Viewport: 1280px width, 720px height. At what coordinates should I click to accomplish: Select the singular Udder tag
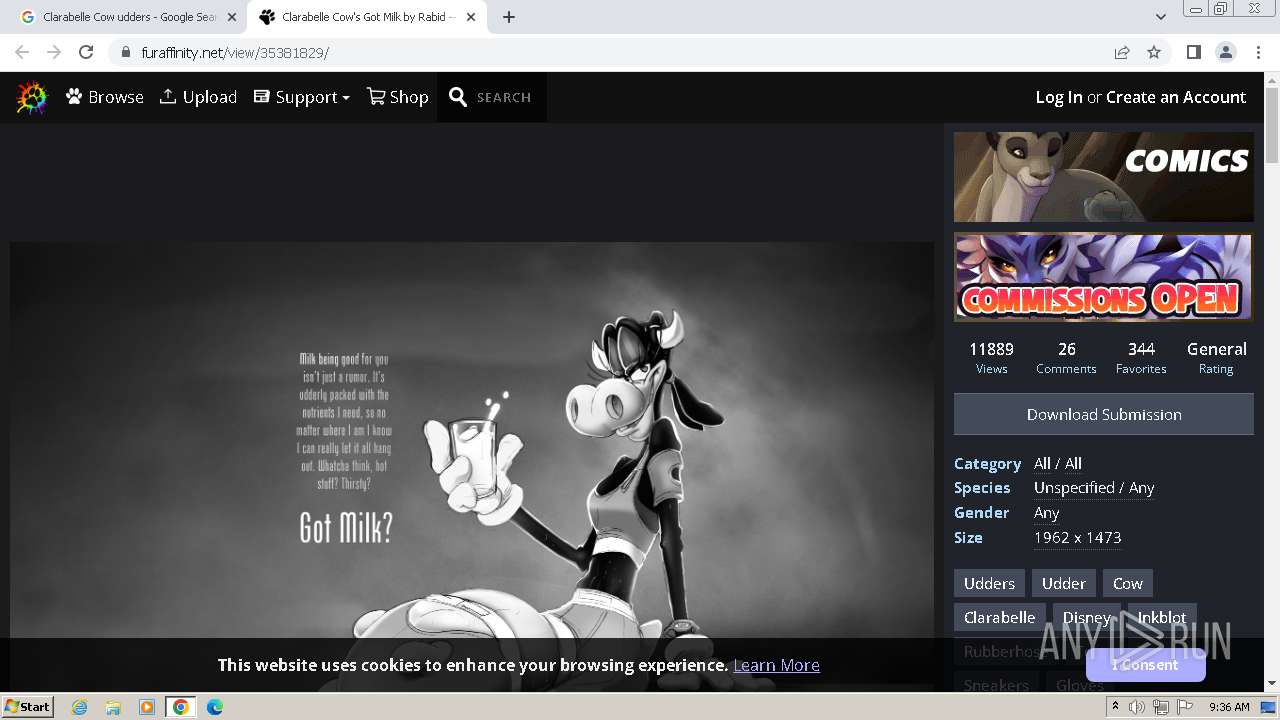point(1063,583)
